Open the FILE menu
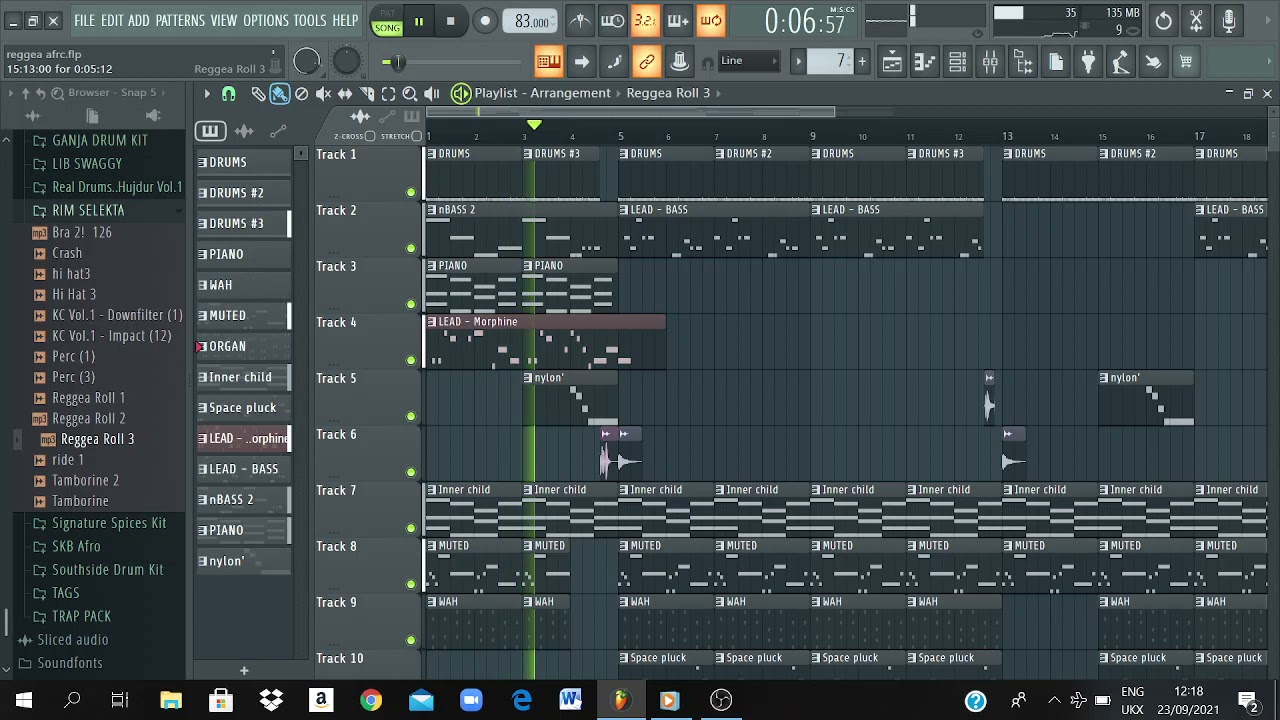 85,20
